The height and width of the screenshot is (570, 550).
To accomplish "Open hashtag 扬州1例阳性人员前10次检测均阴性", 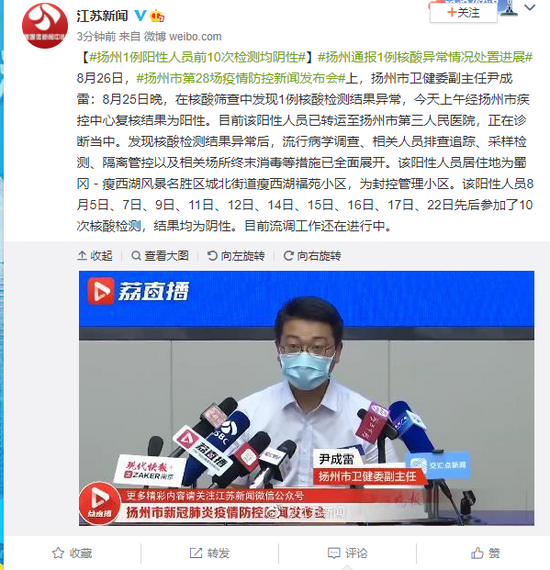I will (197, 57).
